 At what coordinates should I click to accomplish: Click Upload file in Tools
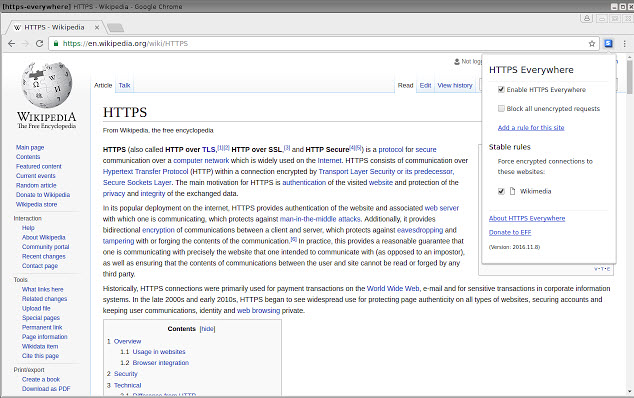[x=36, y=308]
